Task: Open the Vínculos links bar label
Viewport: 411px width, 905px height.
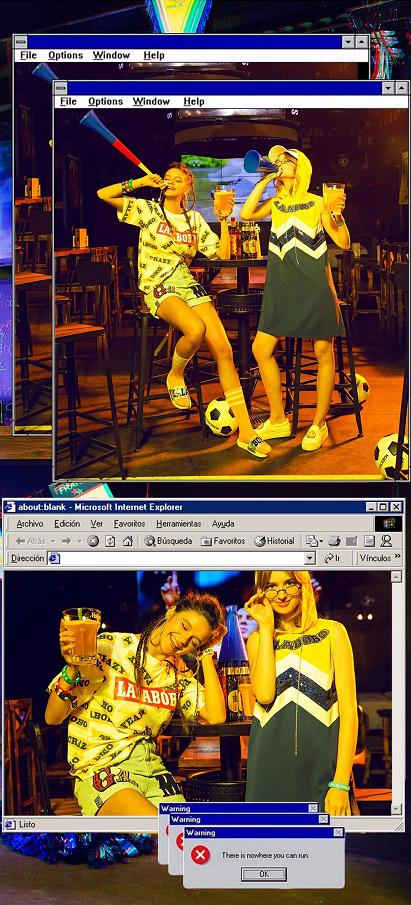Action: coord(375,558)
